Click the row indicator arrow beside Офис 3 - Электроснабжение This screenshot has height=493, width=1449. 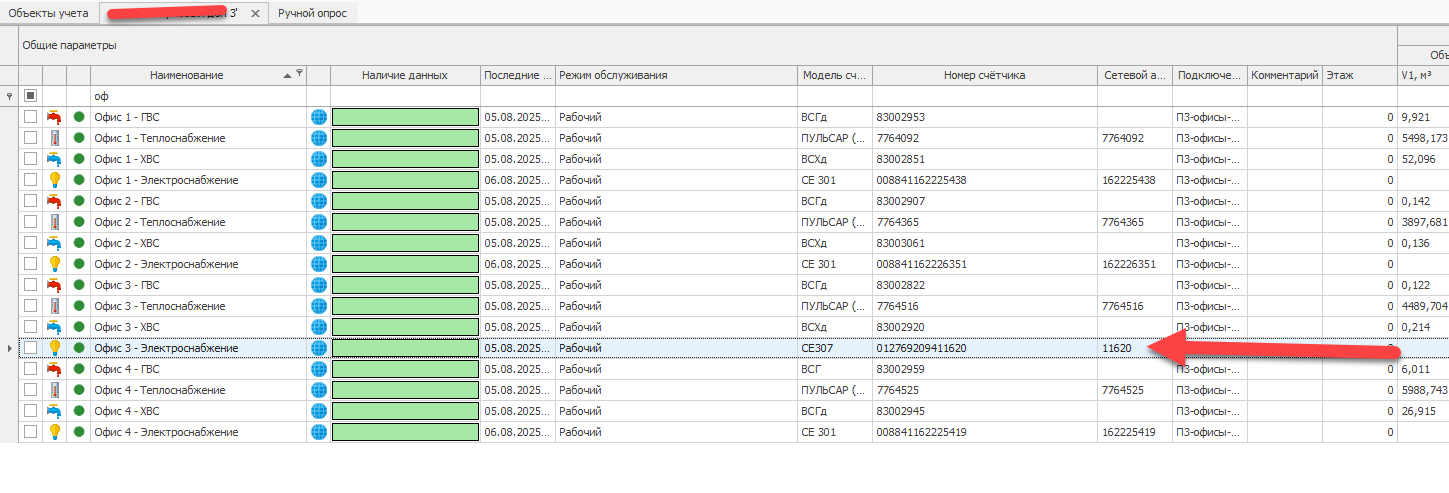[x=9, y=348]
